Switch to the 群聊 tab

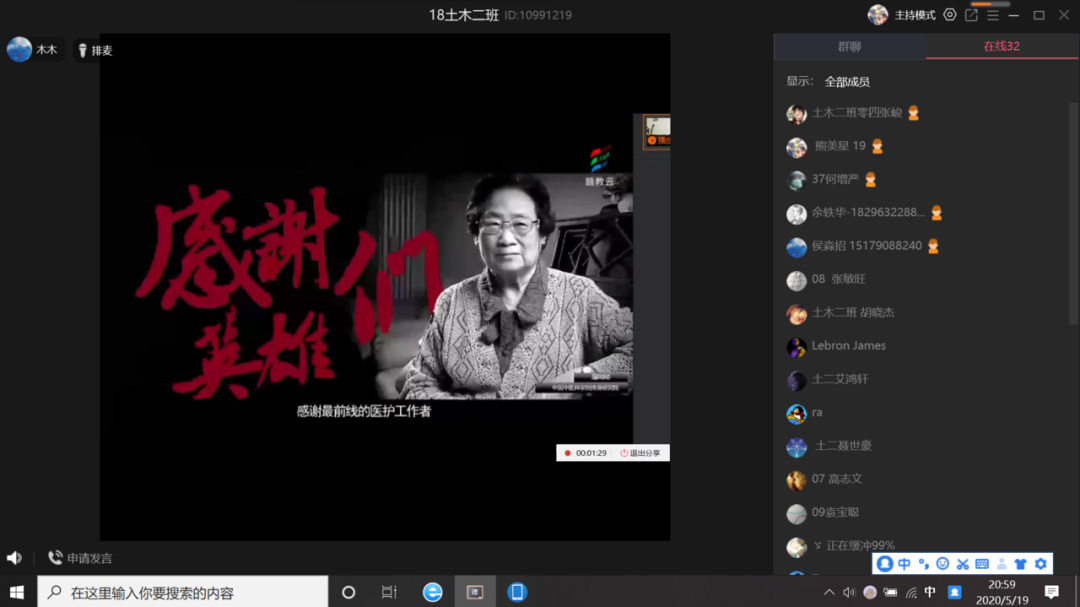[849, 46]
